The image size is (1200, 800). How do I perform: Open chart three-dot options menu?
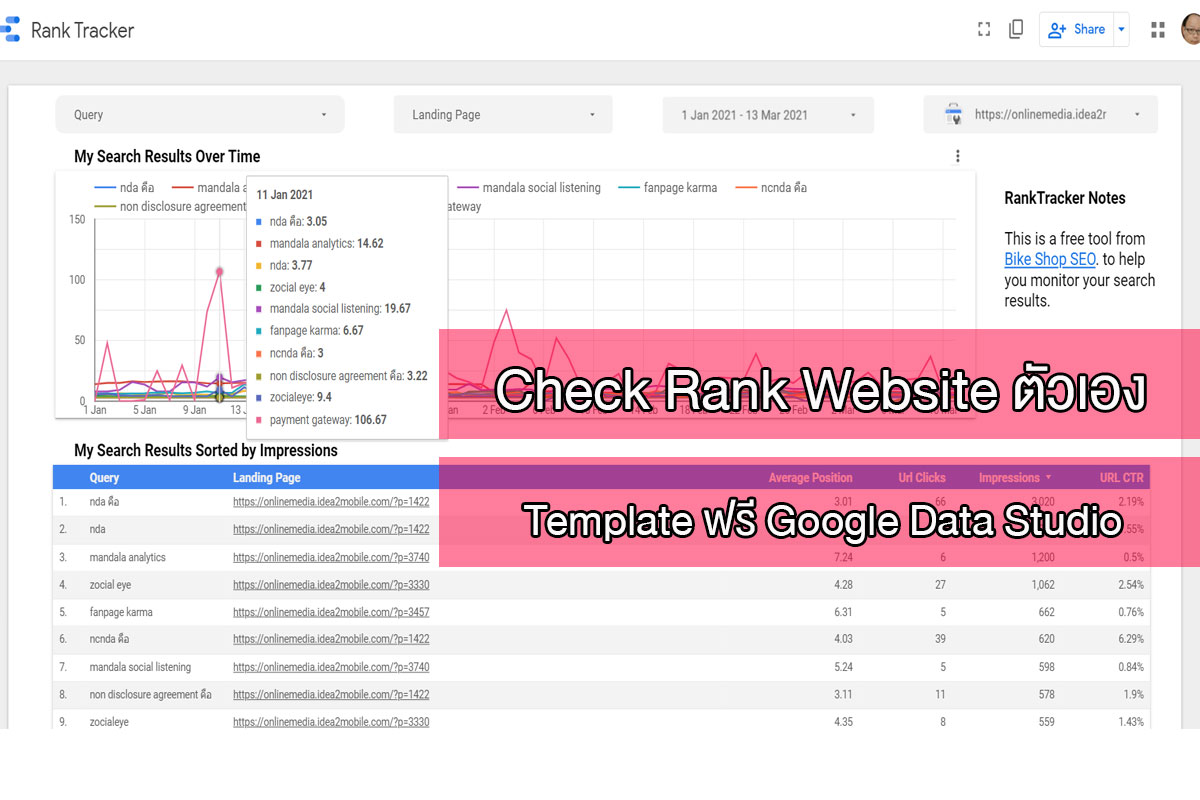coord(957,156)
